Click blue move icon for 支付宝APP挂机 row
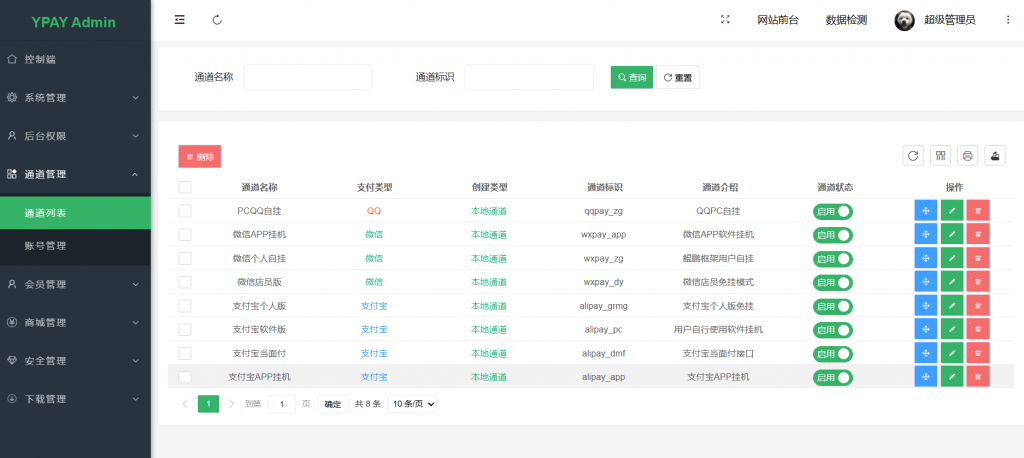This screenshot has height=458, width=1024. click(925, 377)
